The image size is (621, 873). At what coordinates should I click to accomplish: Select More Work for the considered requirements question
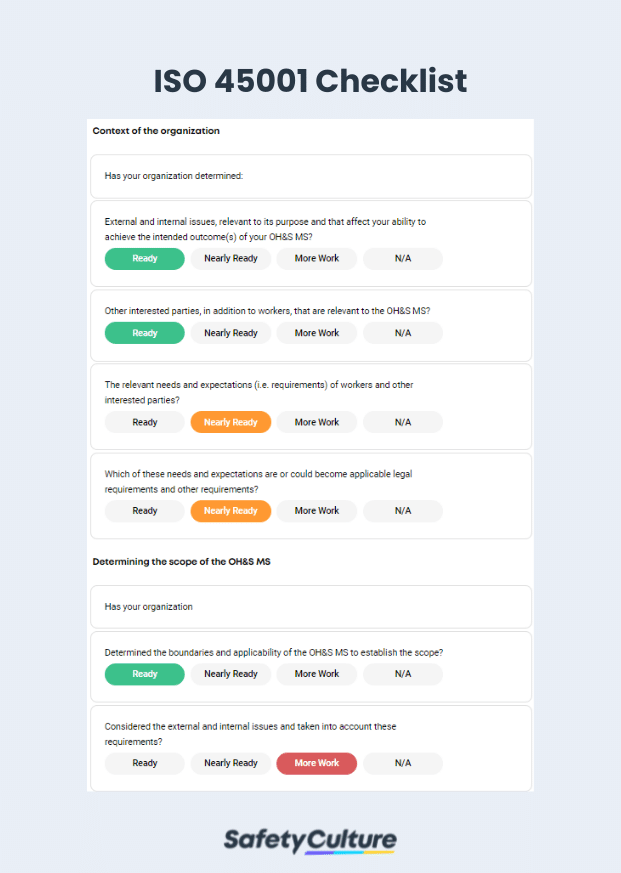(x=316, y=763)
